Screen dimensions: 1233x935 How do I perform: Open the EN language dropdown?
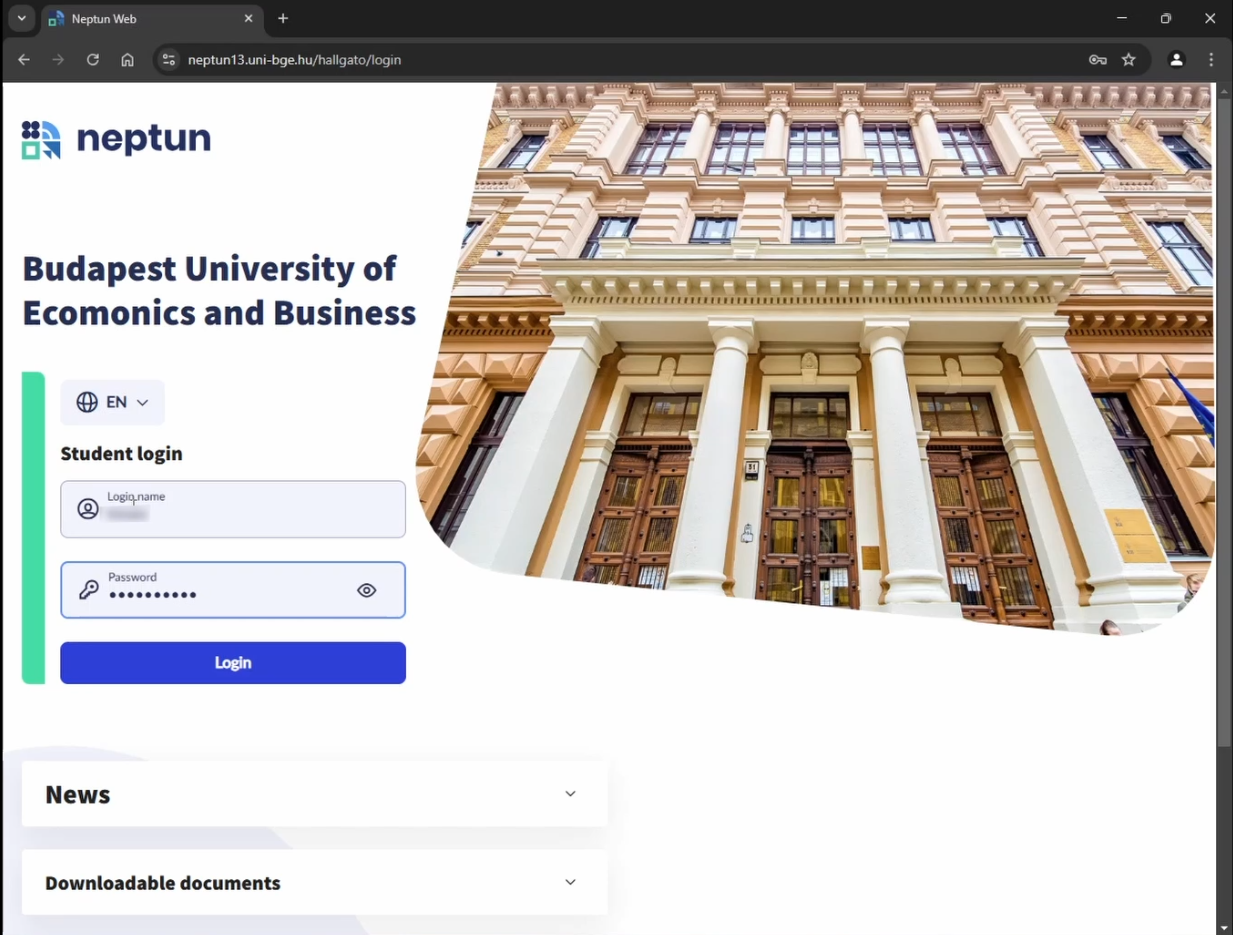[113, 402]
